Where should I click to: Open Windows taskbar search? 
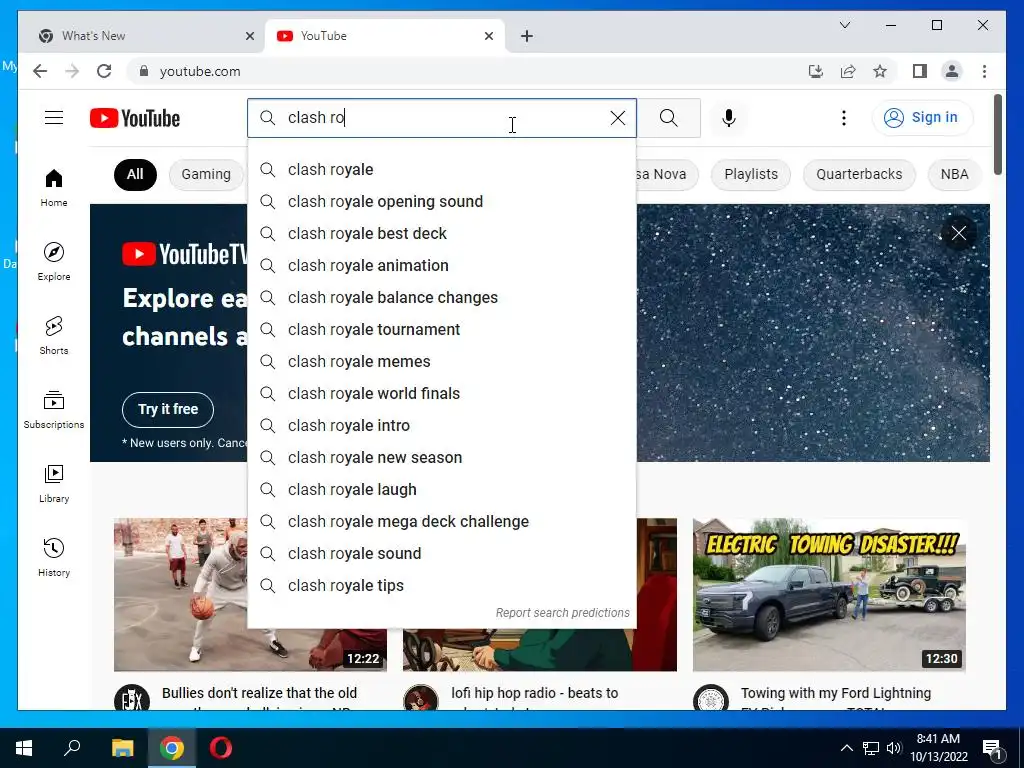click(72, 748)
